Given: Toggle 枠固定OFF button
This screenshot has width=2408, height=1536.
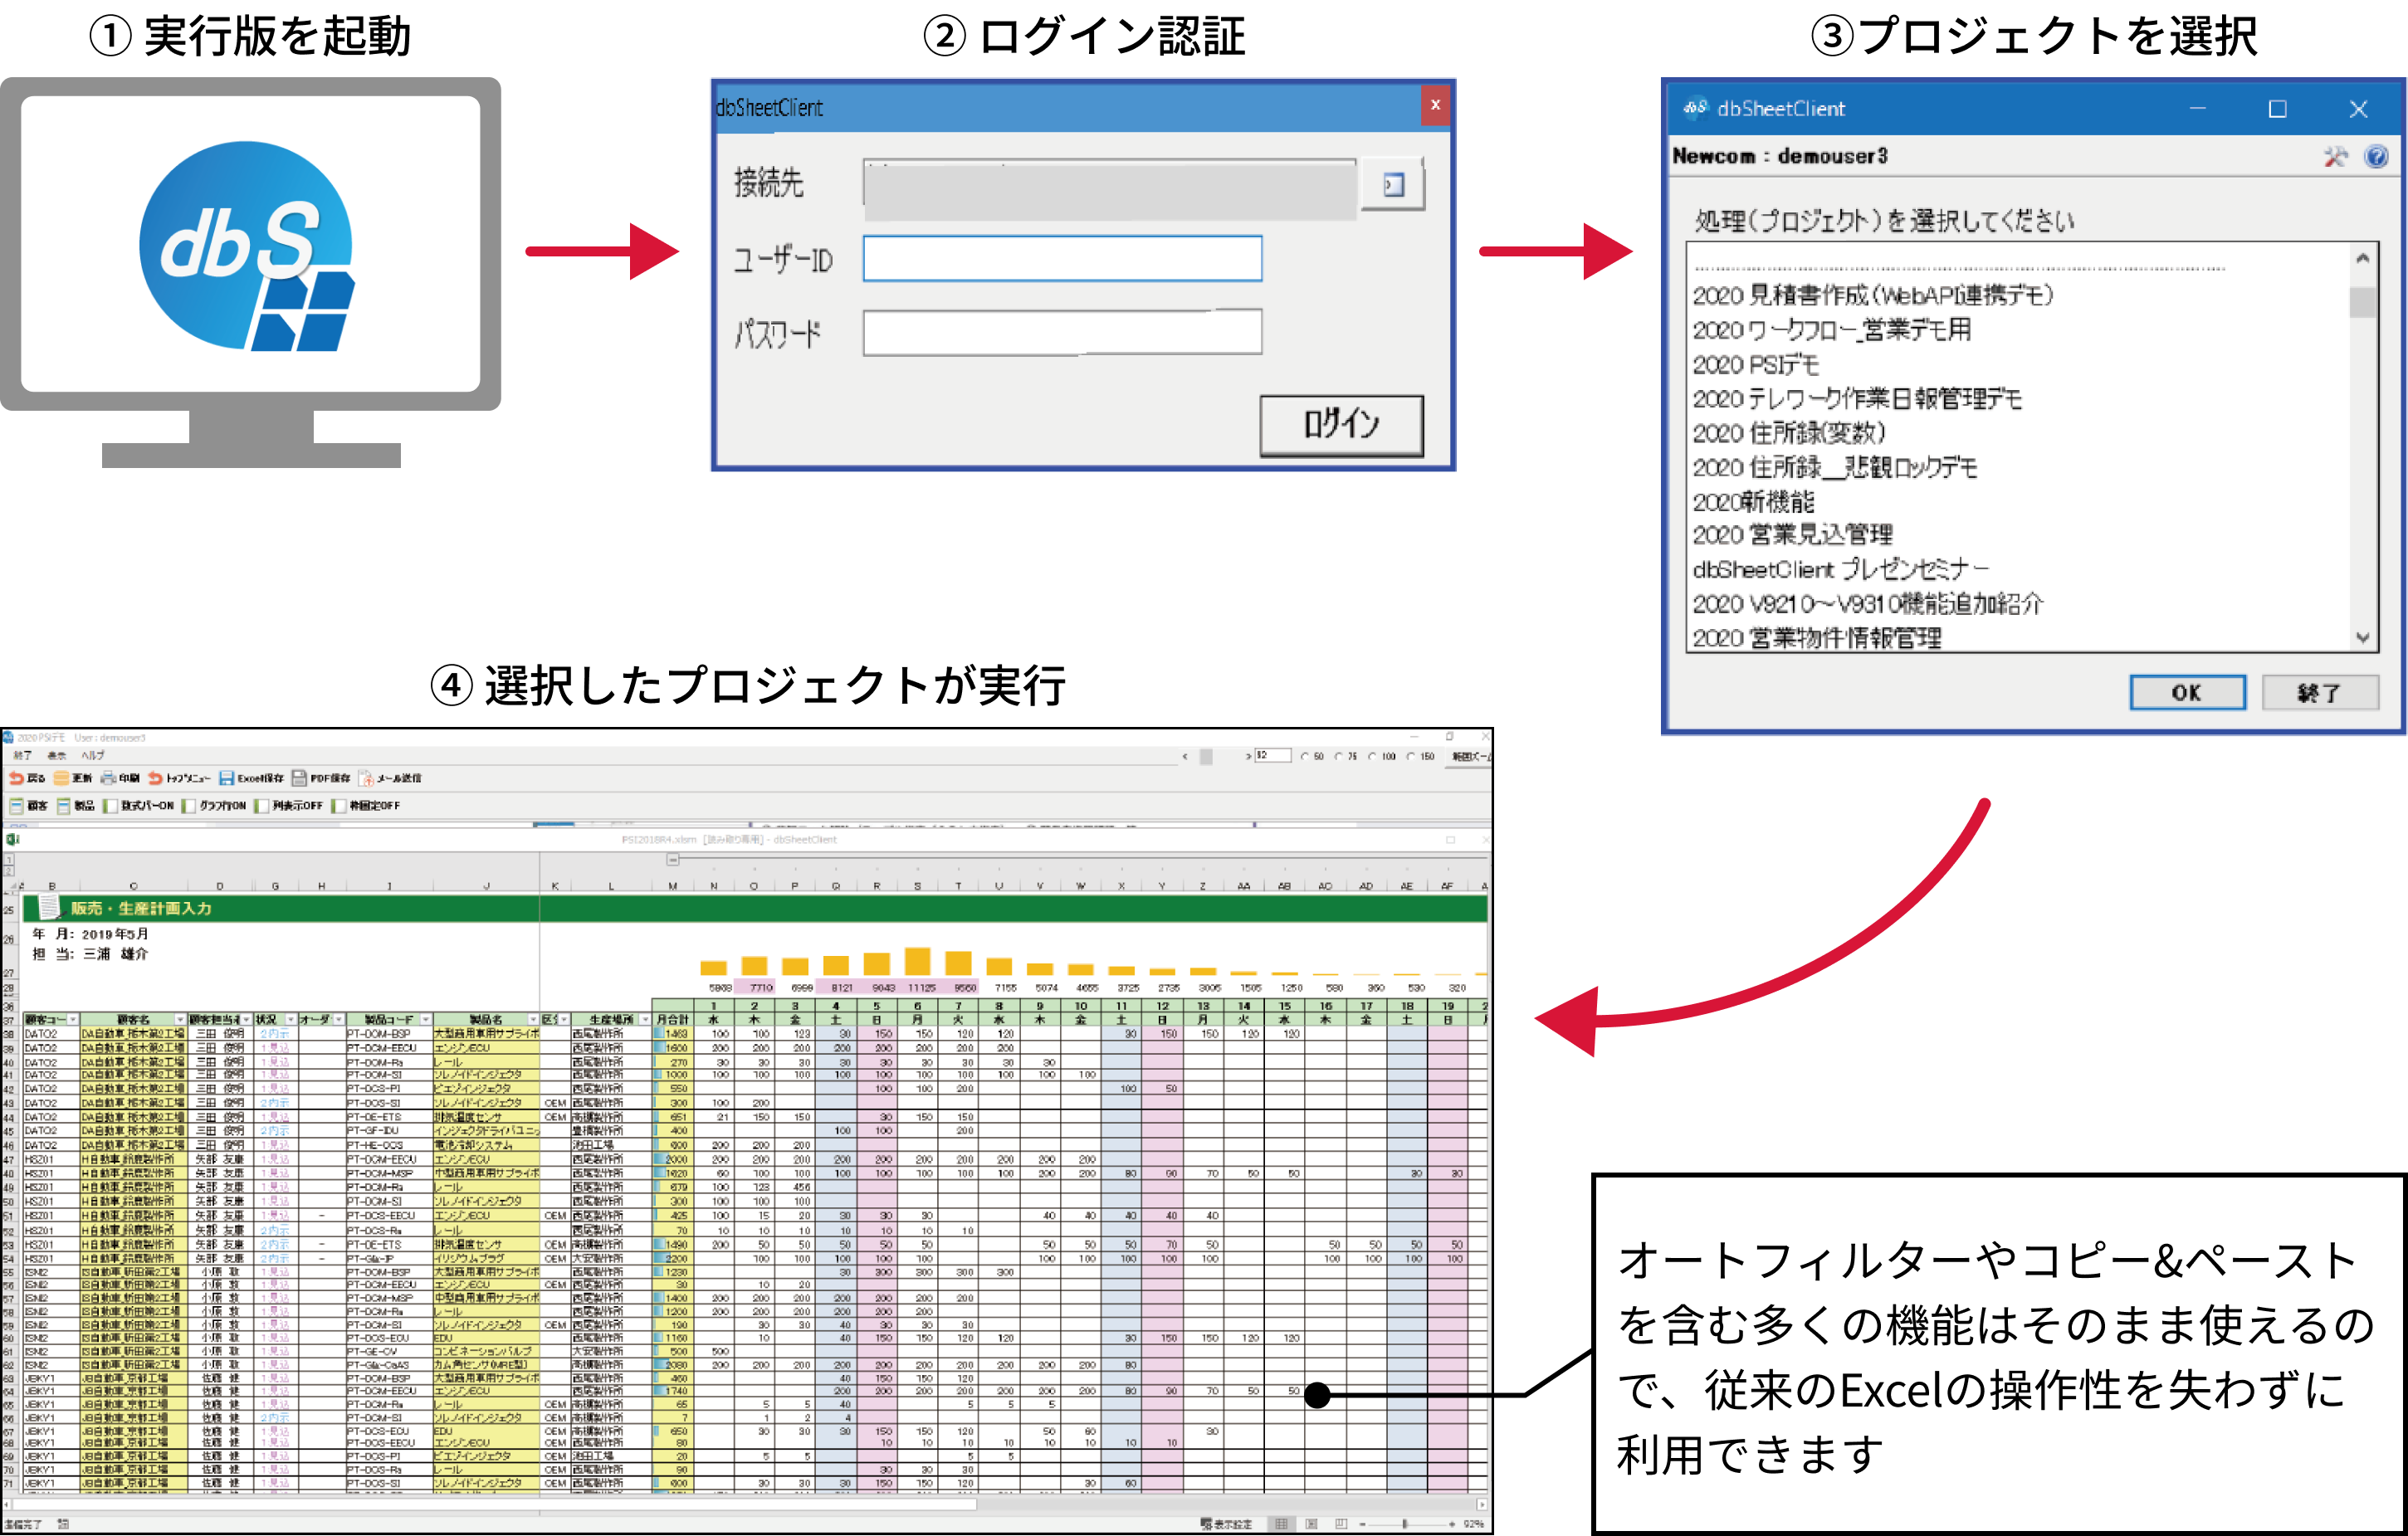Looking at the screenshot, I should pyautogui.click(x=366, y=806).
